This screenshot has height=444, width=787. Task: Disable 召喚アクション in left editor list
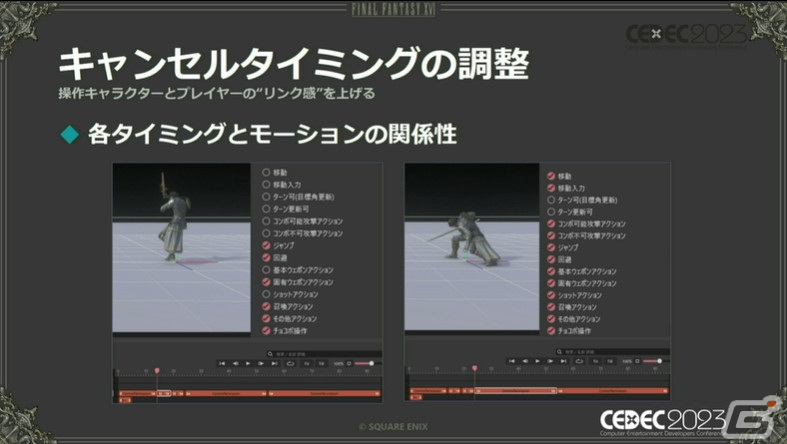(266, 306)
